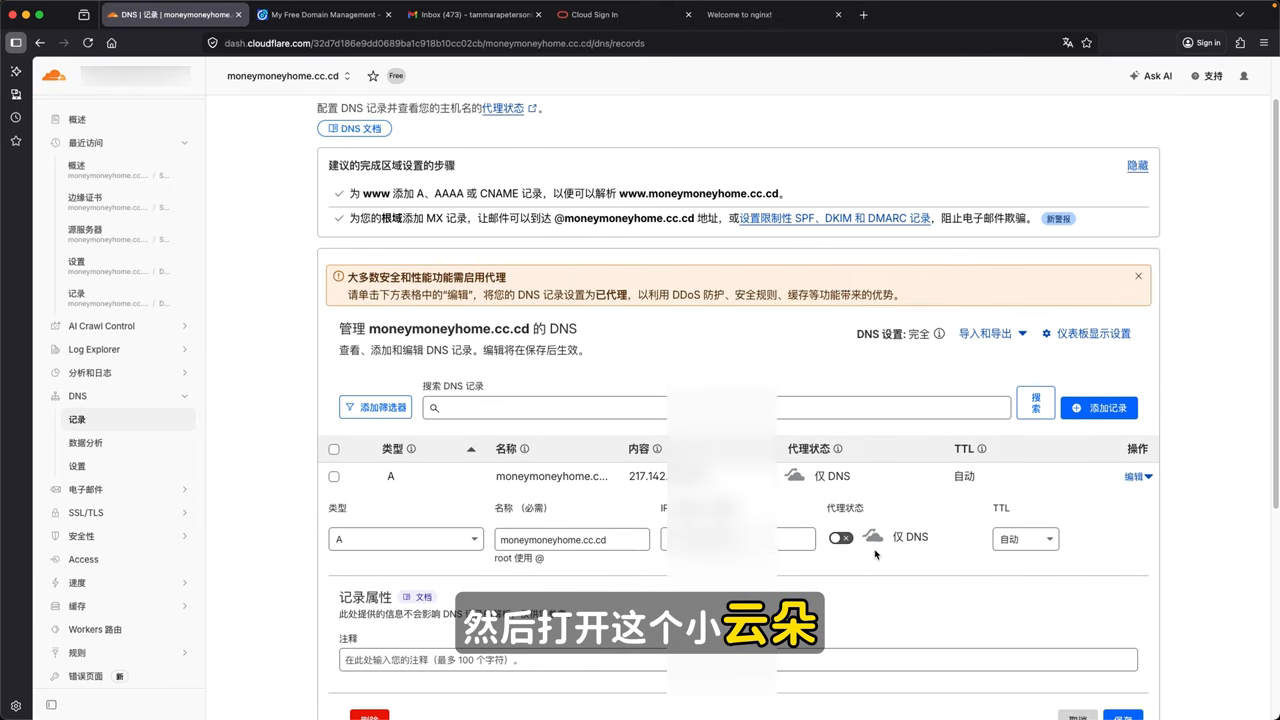Edit the 名称 field containing moneymoneyhome.cc.cd
The image size is (1280, 720).
tap(572, 539)
